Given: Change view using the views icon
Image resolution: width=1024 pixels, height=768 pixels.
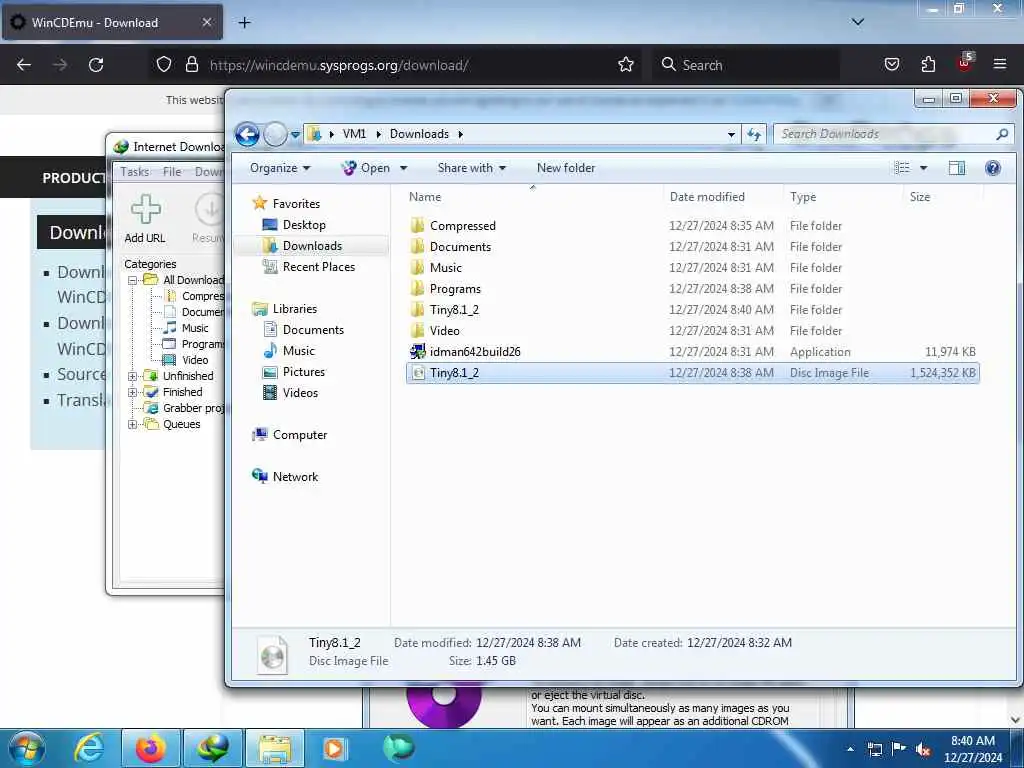Looking at the screenshot, I should click(901, 168).
